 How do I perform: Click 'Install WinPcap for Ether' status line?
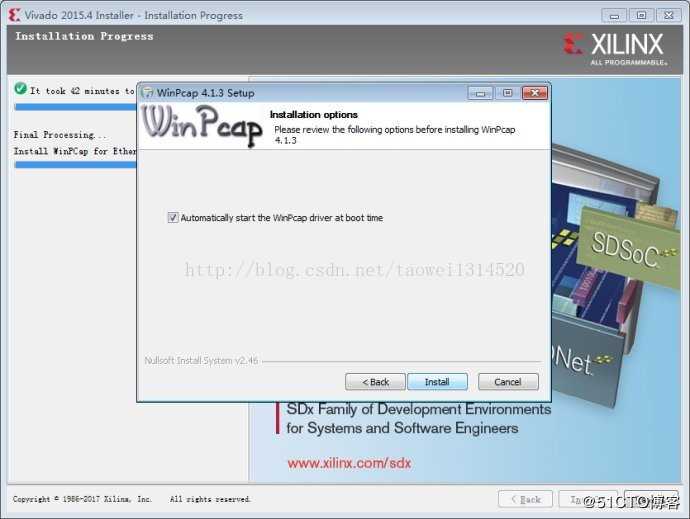(74, 151)
